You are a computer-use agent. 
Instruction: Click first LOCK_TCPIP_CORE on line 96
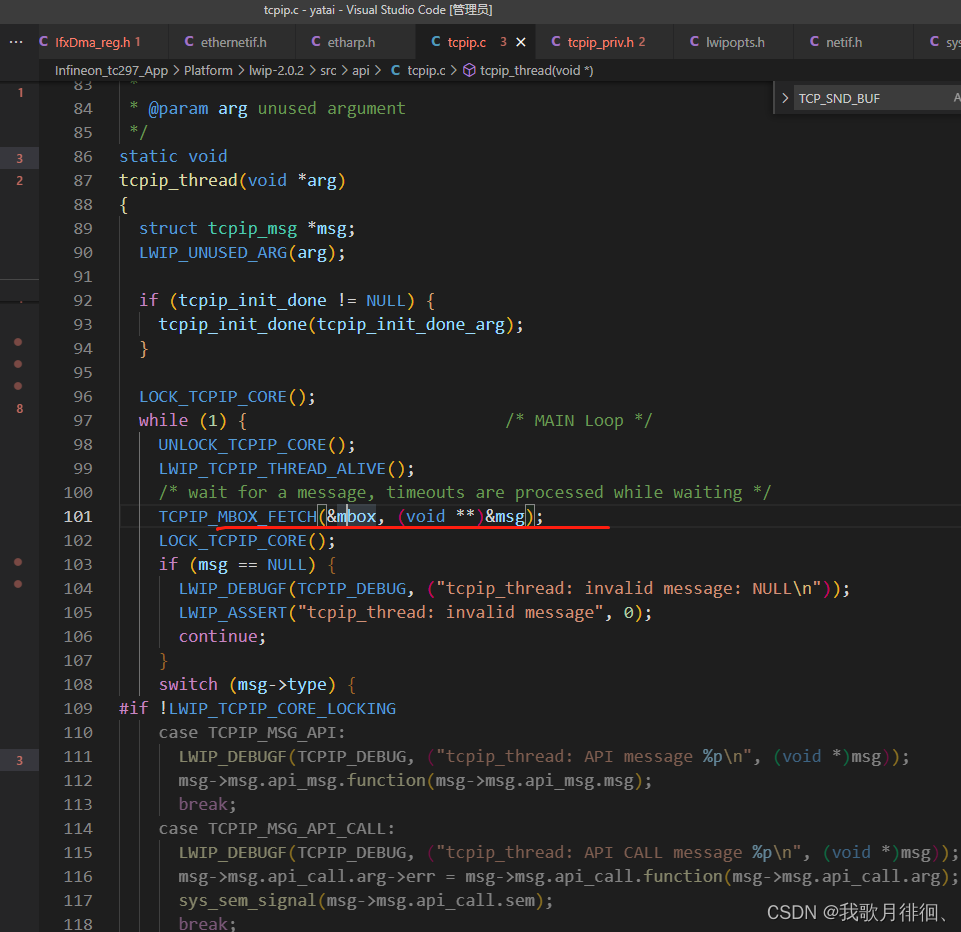pos(213,397)
